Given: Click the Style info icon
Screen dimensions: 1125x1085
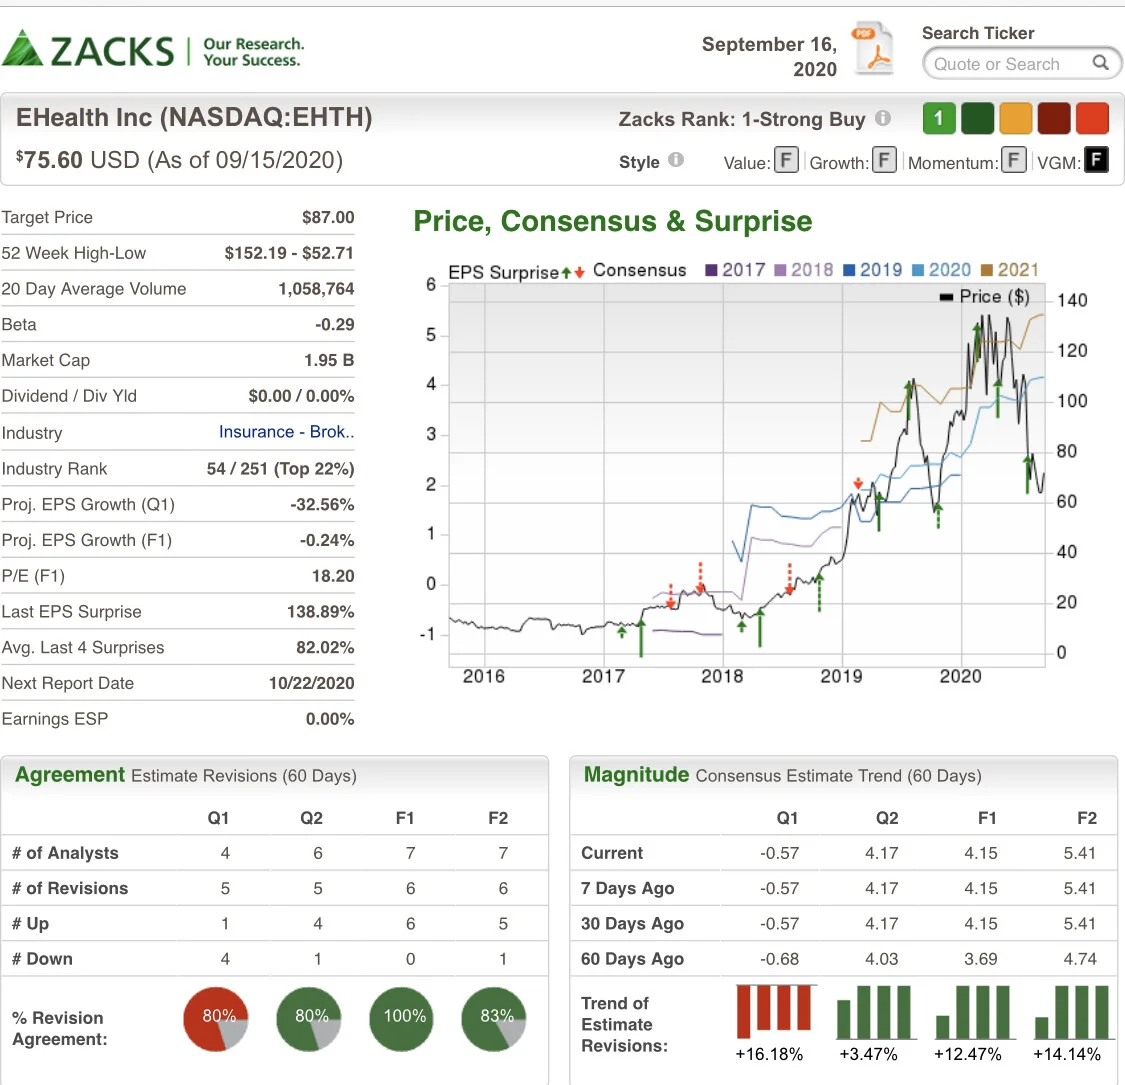Looking at the screenshot, I should pos(676,160).
